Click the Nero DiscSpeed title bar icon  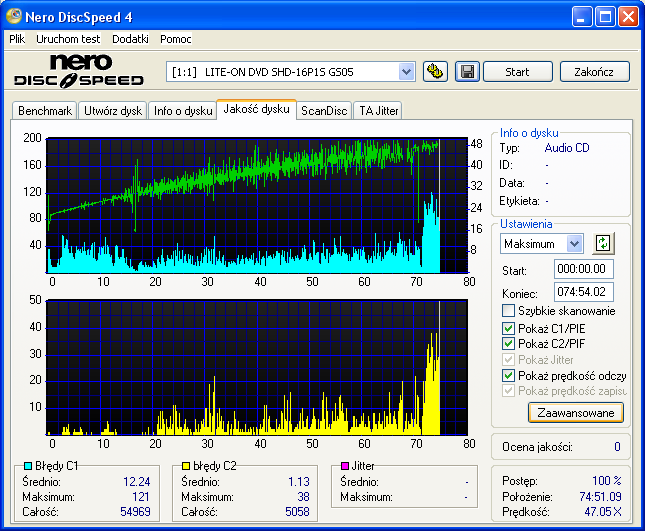(x=14, y=16)
